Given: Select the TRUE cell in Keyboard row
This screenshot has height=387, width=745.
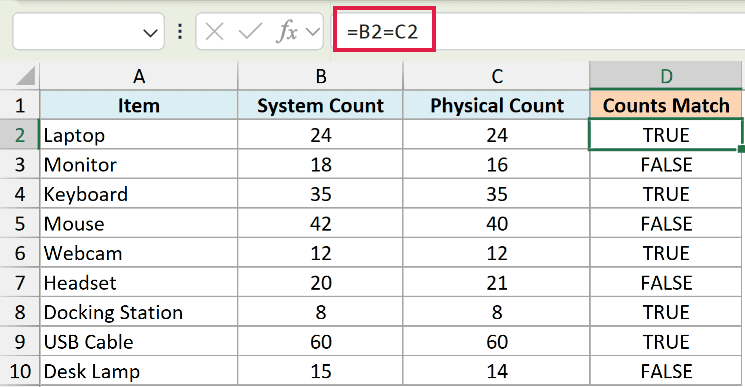Looking at the screenshot, I should [x=666, y=194].
